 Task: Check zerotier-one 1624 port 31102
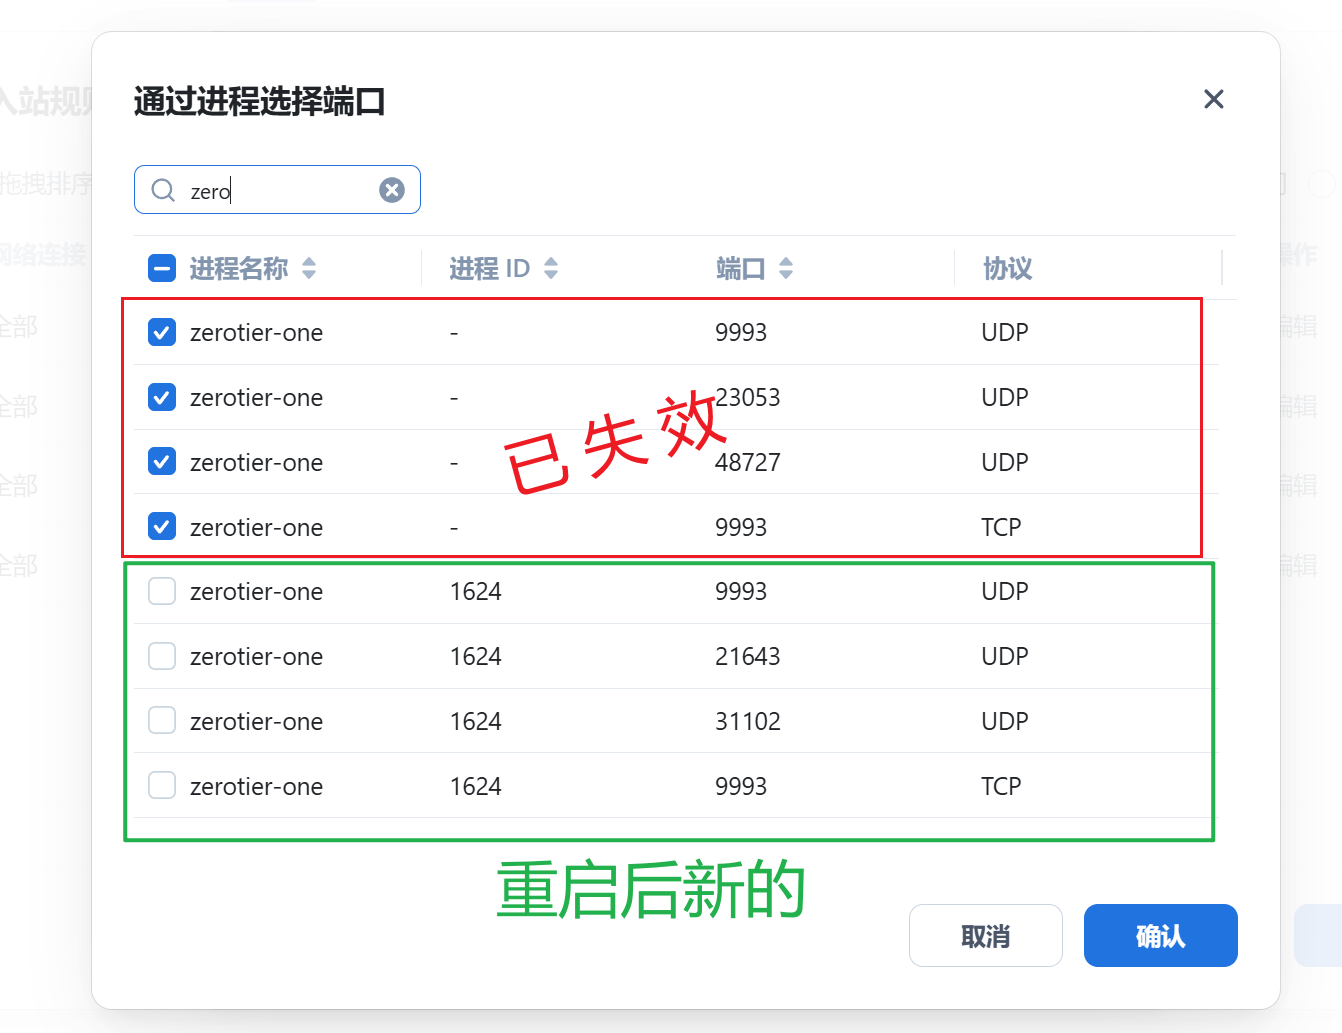[x=162, y=720]
